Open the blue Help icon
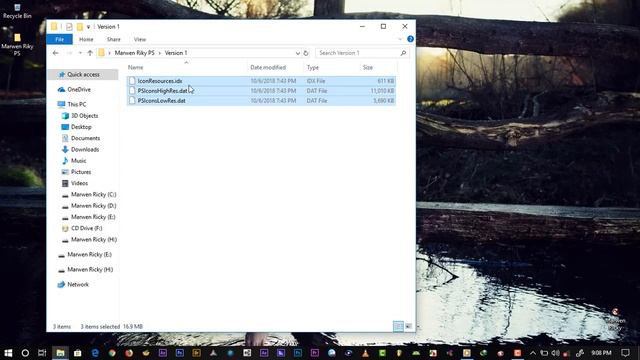This screenshot has height=360, width=640. pos(410,39)
